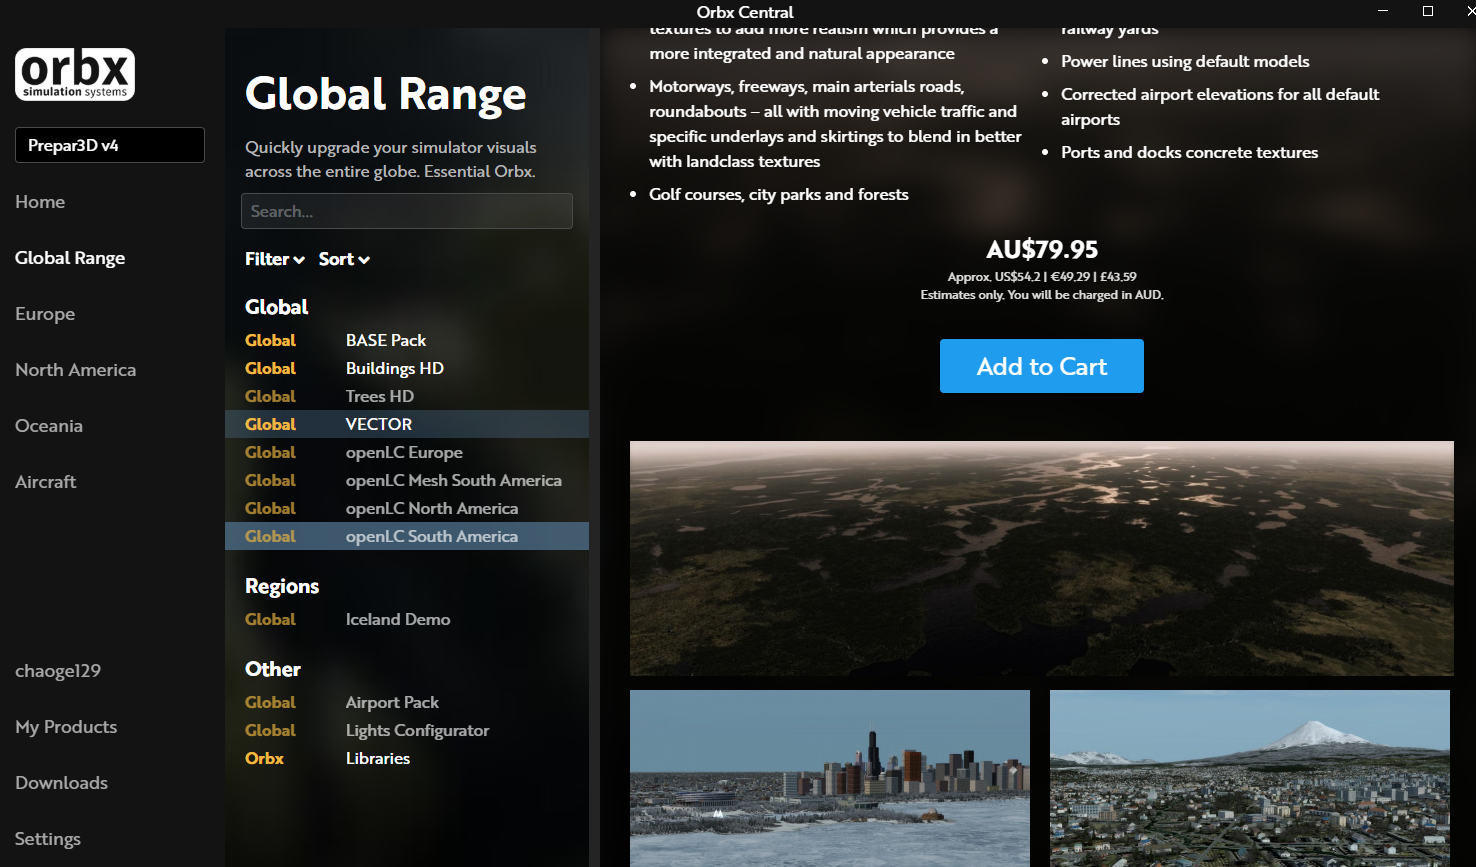Click the Global Range heading
The image size is (1476, 867).
(385, 94)
